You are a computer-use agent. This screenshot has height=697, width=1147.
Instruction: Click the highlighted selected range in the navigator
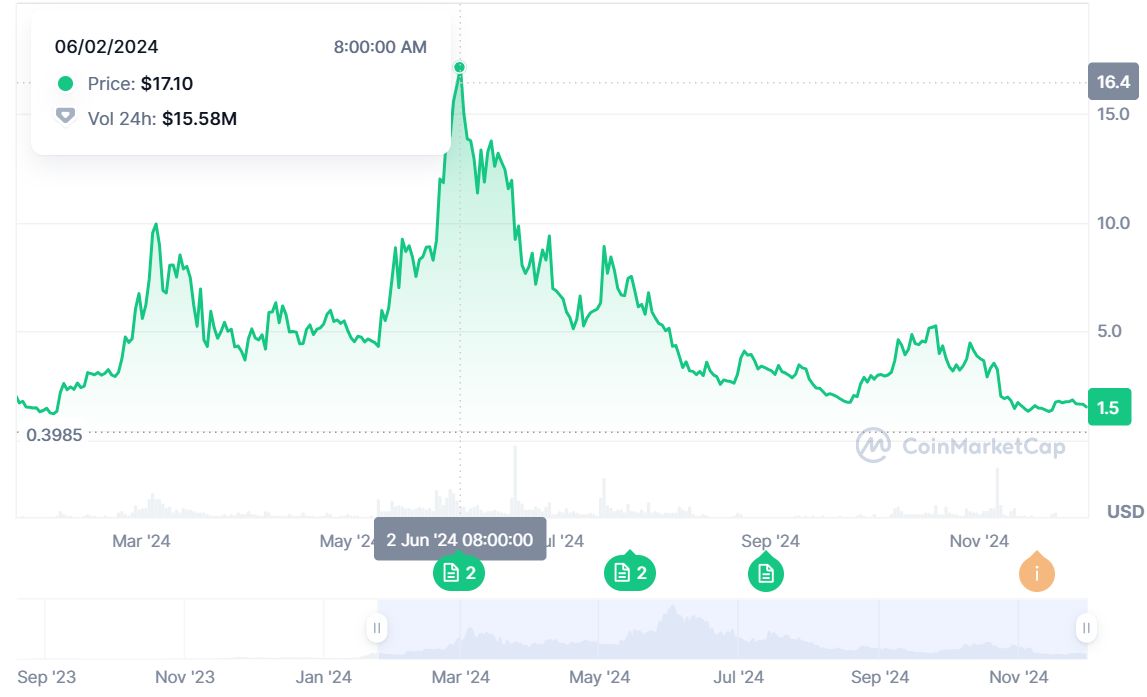[730, 629]
